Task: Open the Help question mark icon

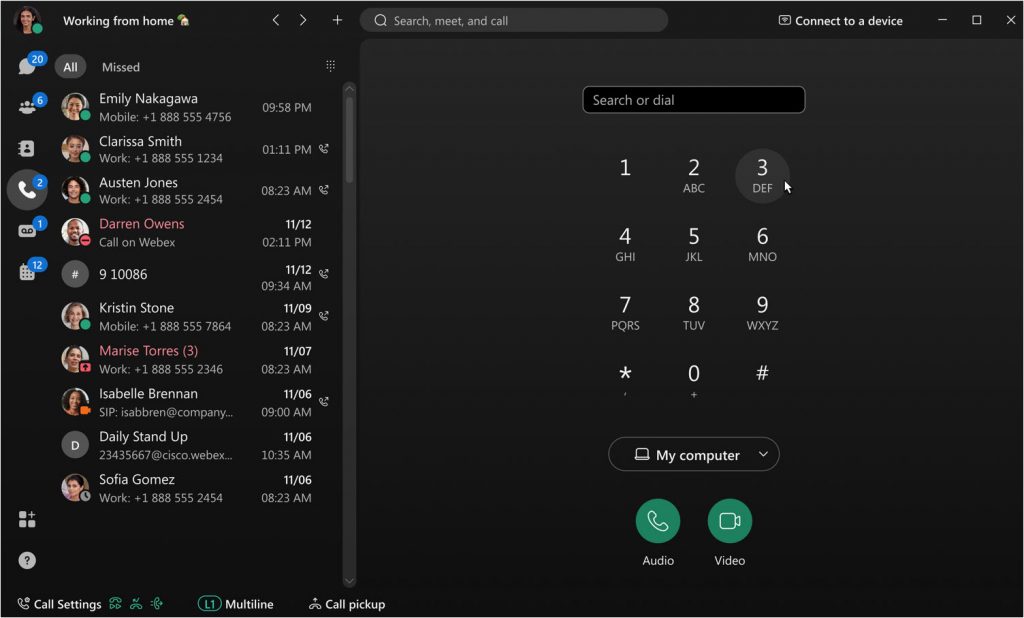Action: pyautogui.click(x=27, y=561)
